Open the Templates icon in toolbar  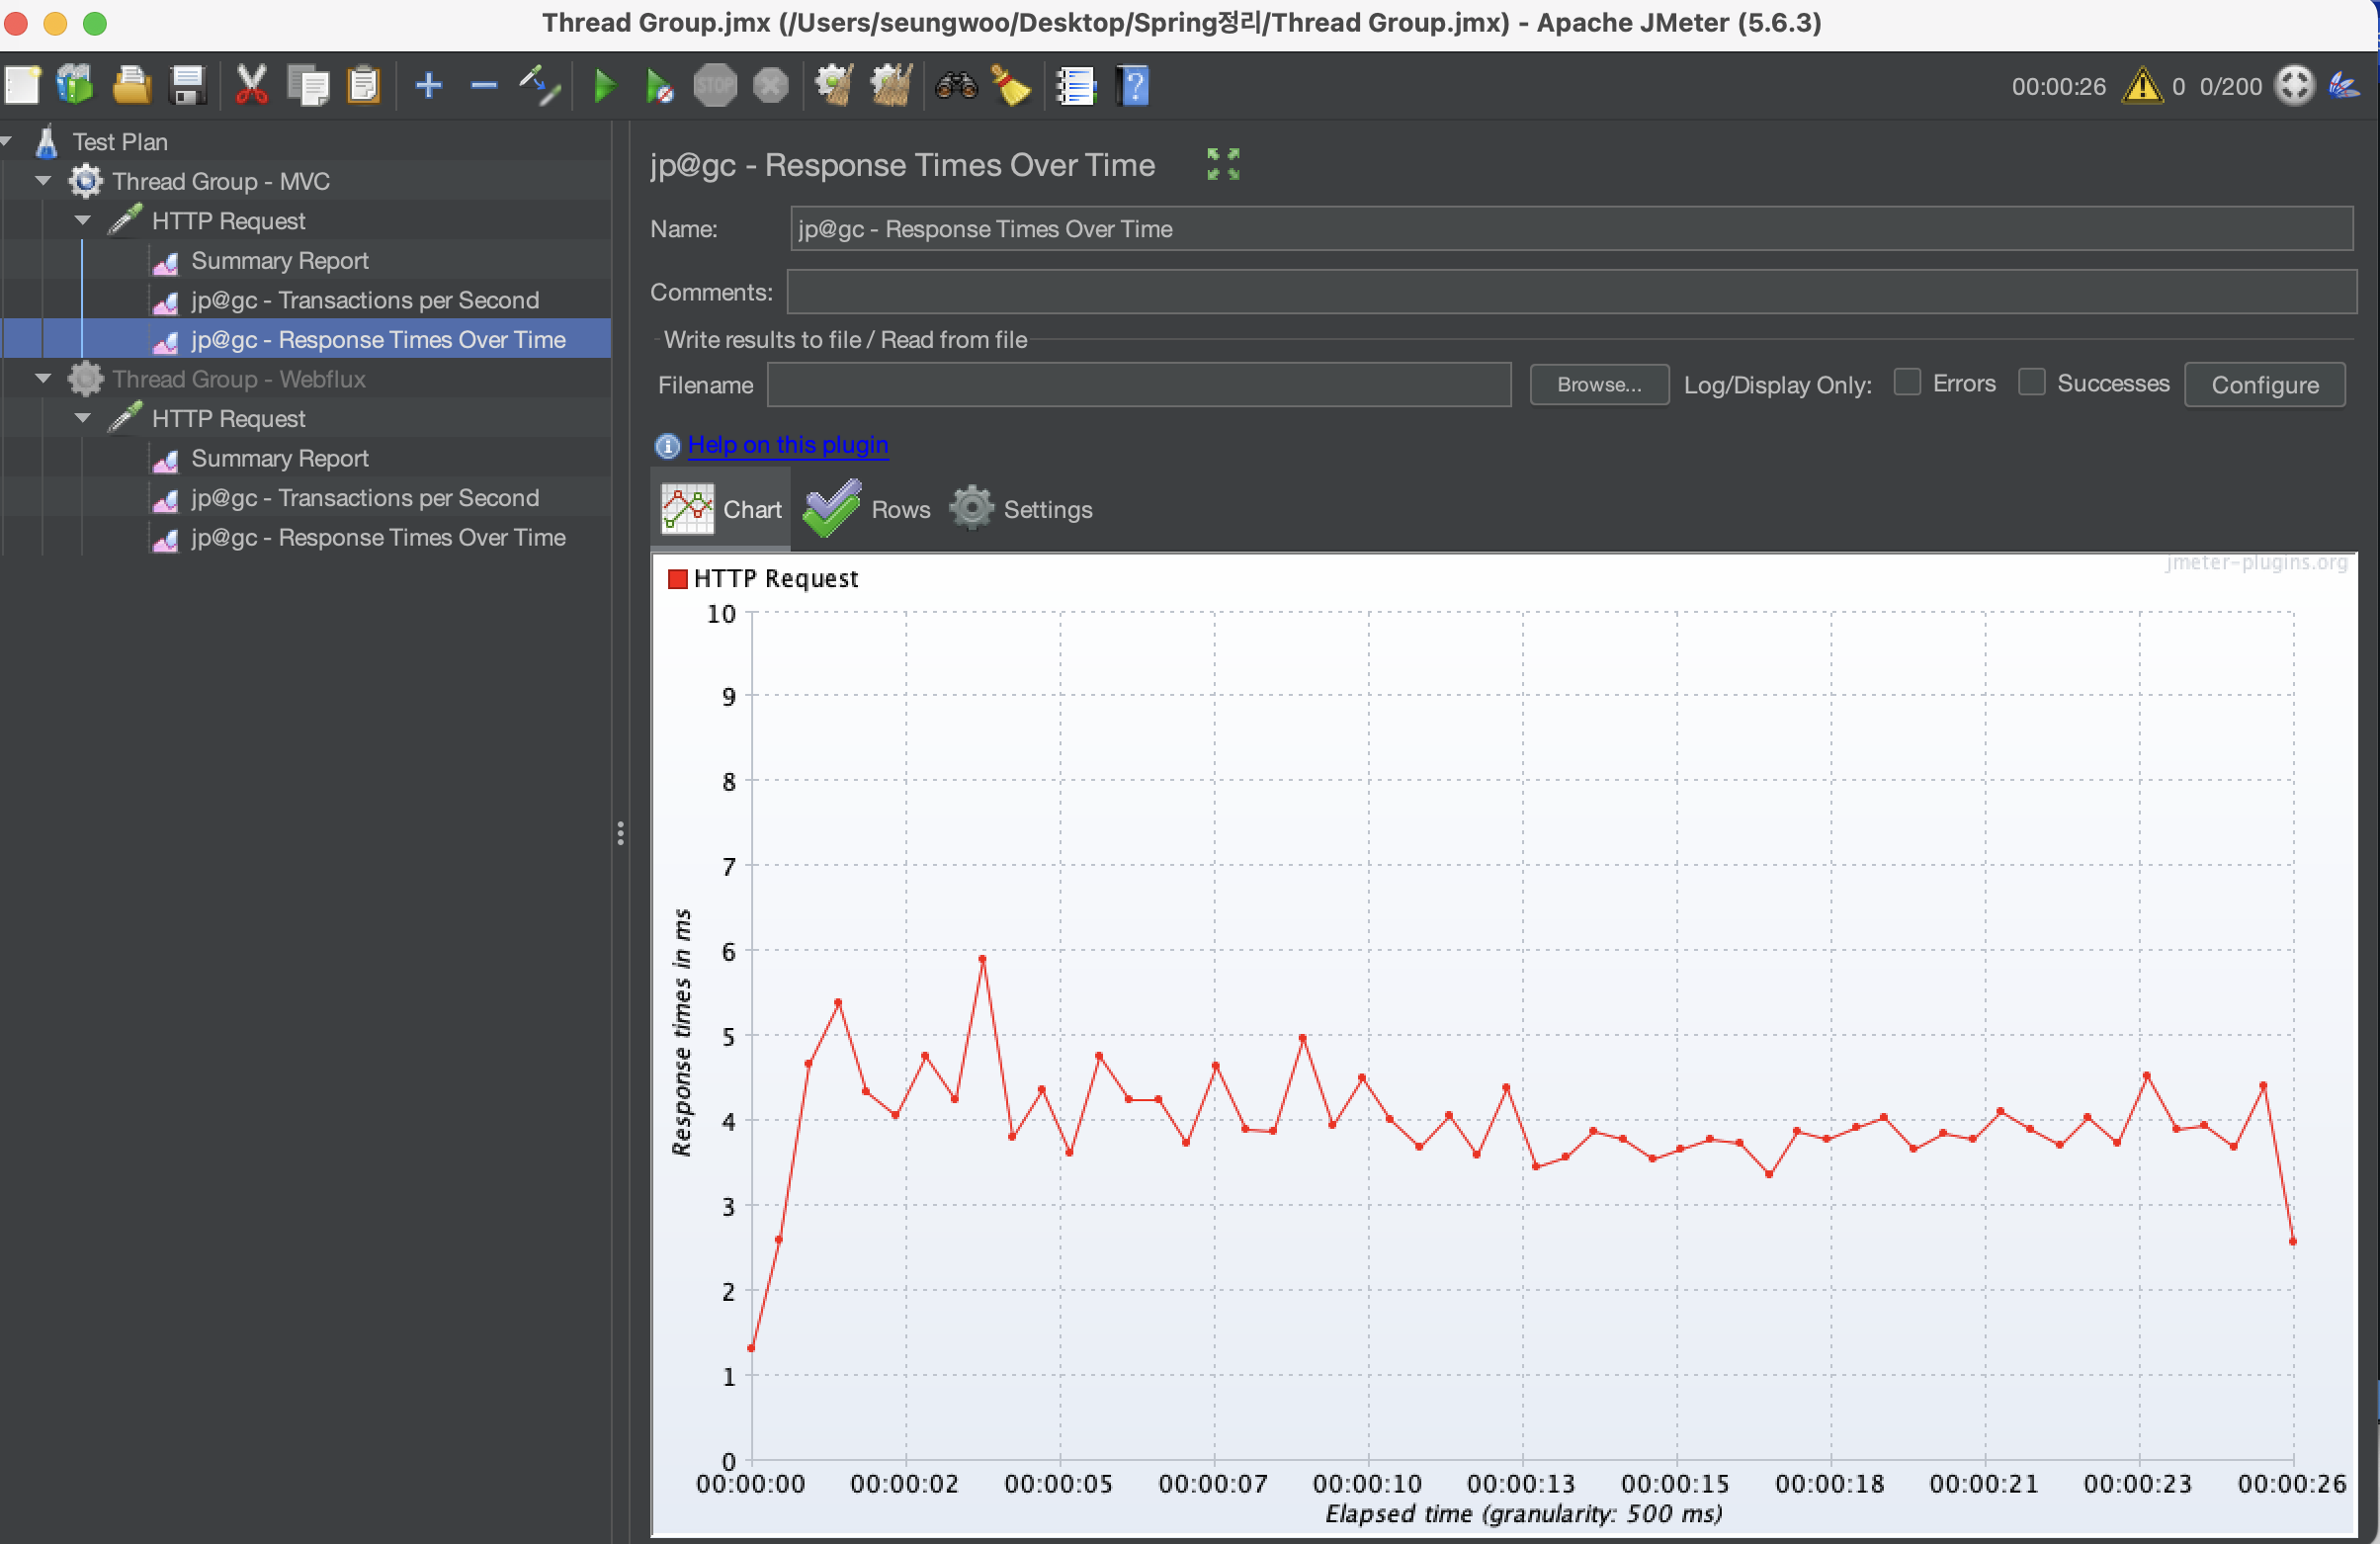[x=75, y=86]
